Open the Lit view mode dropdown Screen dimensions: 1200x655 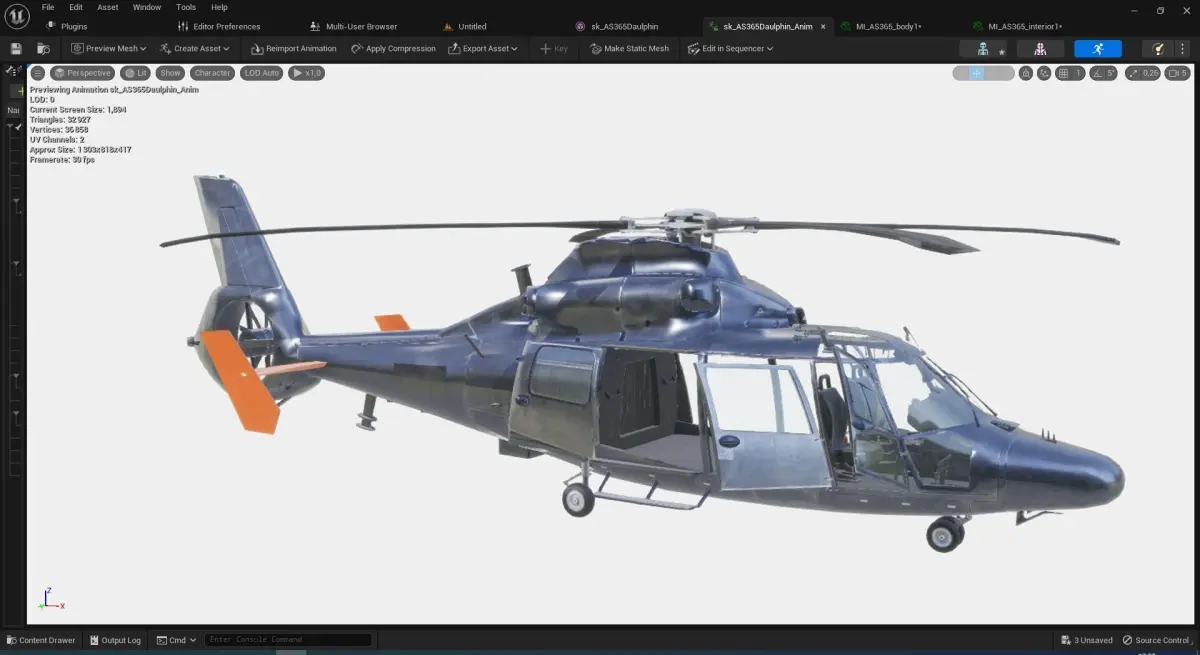135,73
